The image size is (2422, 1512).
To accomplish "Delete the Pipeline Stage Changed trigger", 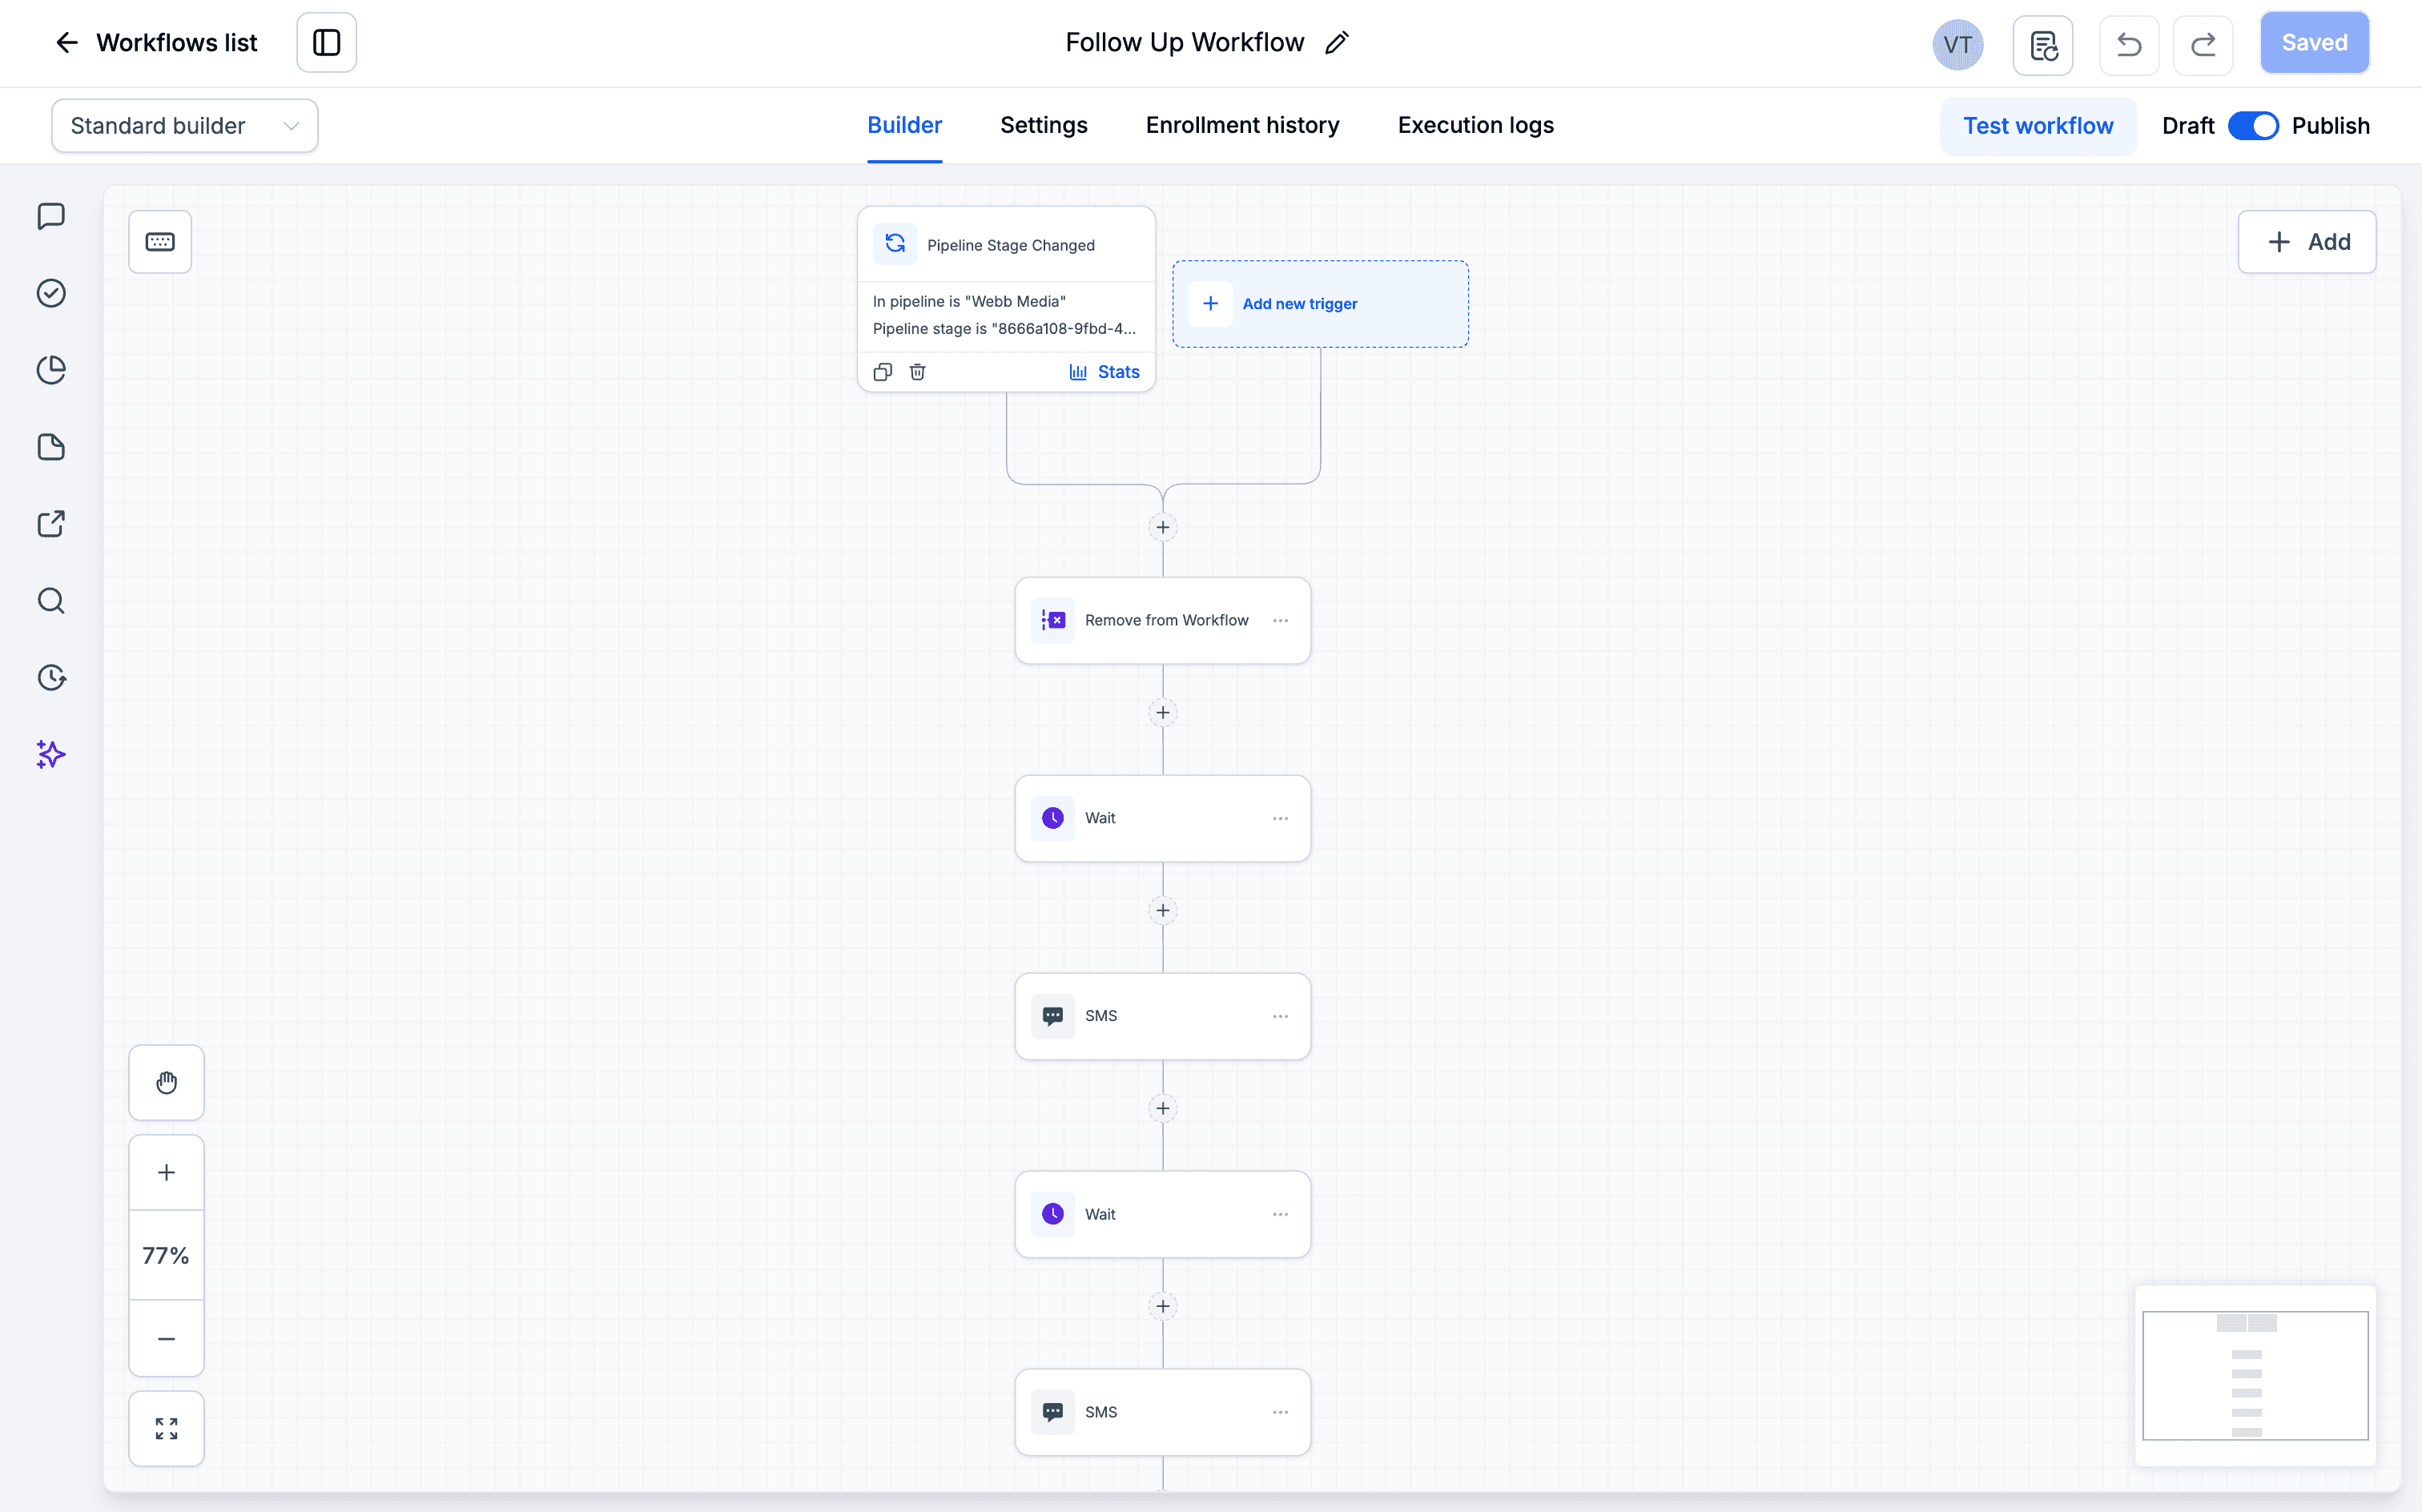I will click(917, 372).
